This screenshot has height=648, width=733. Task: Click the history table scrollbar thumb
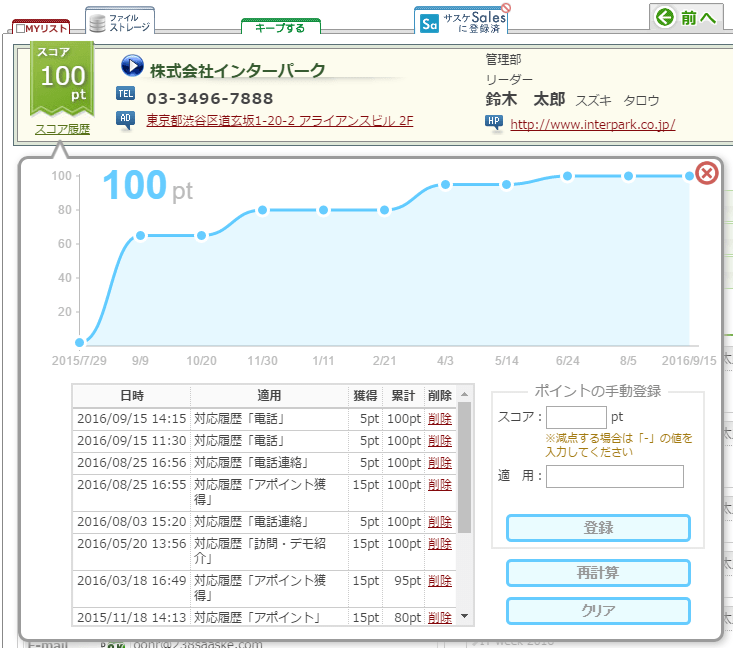(464, 468)
